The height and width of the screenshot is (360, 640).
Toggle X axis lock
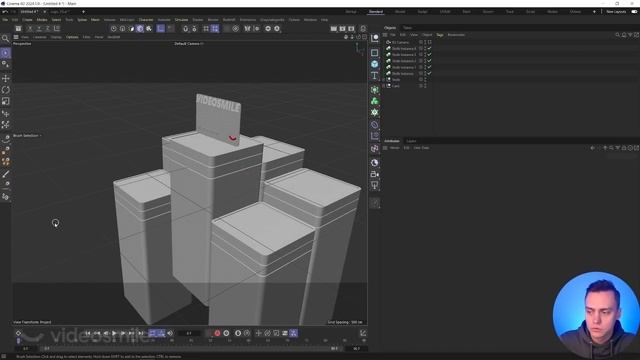point(30,29)
